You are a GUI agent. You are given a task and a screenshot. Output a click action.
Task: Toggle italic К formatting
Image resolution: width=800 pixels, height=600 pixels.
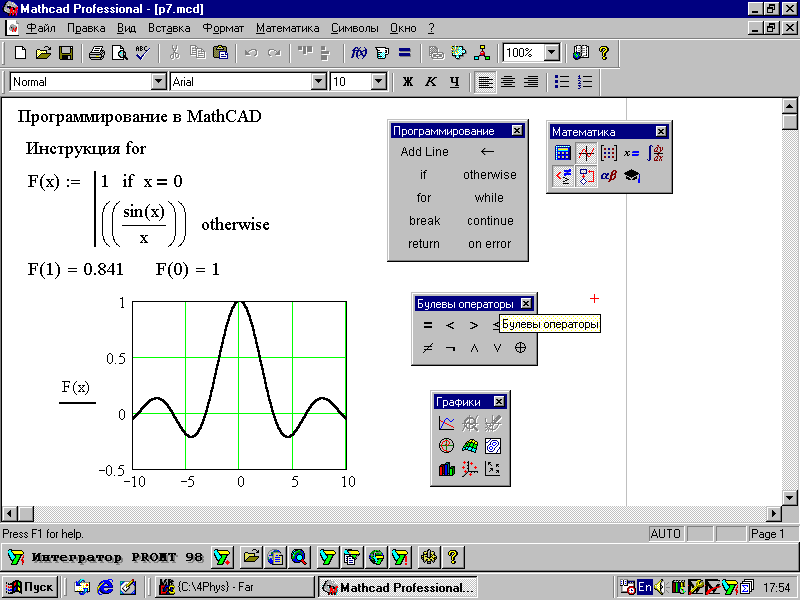(431, 82)
